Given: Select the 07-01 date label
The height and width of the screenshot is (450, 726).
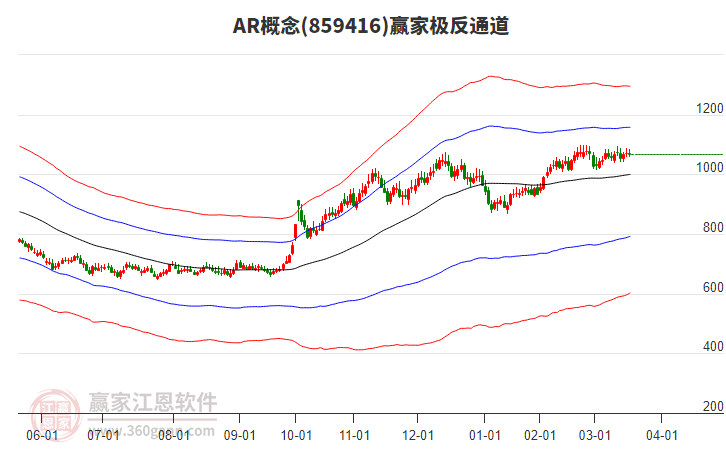Looking at the screenshot, I should click(x=103, y=436).
